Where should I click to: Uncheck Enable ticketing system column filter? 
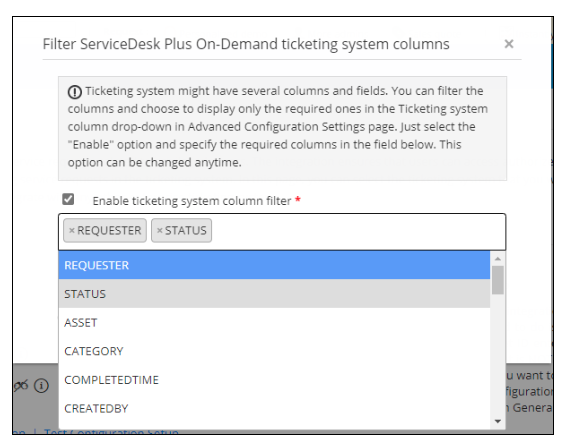click(x=68, y=199)
